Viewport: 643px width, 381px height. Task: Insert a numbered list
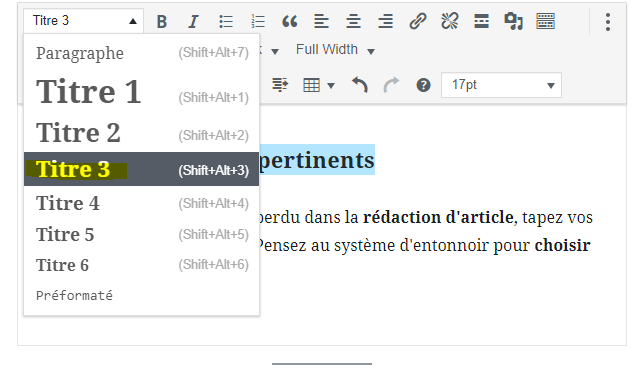tap(258, 21)
